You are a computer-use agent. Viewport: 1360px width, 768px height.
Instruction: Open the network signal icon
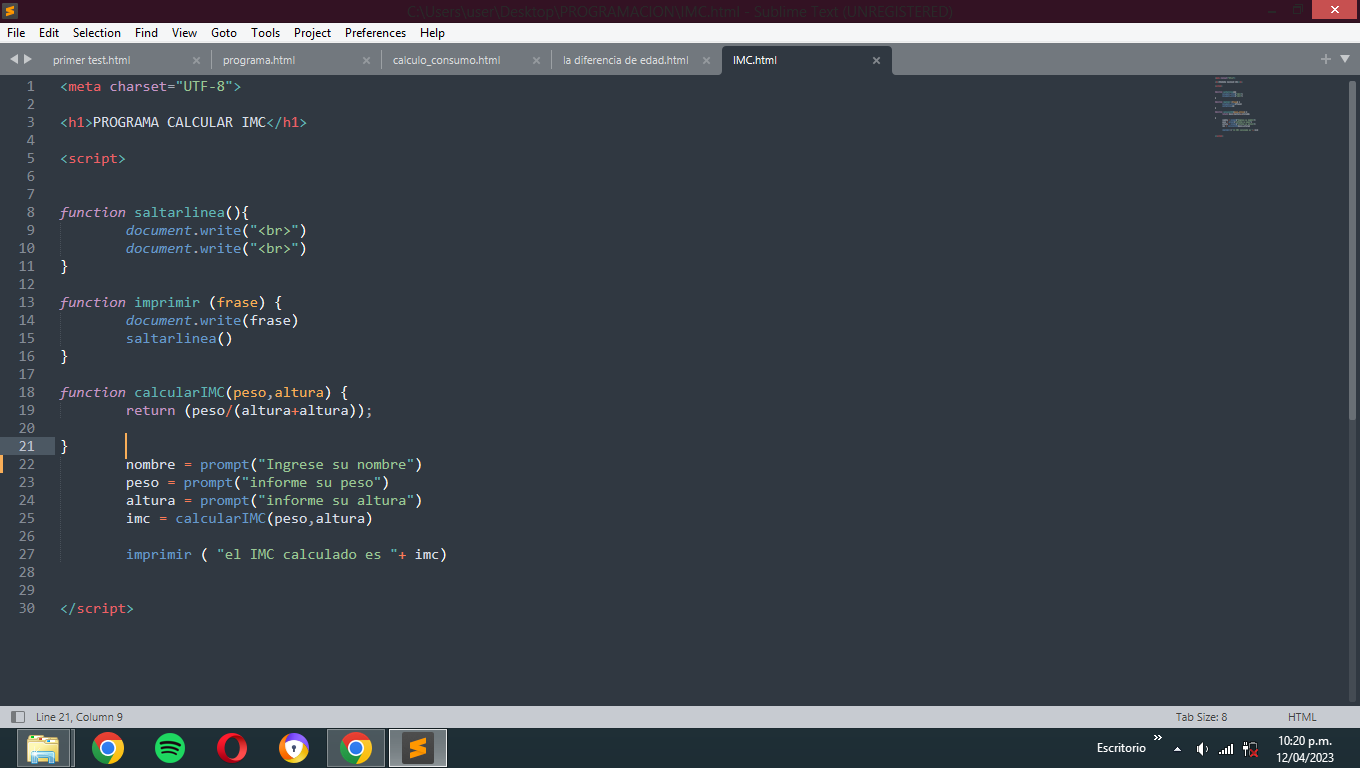[x=1226, y=748]
